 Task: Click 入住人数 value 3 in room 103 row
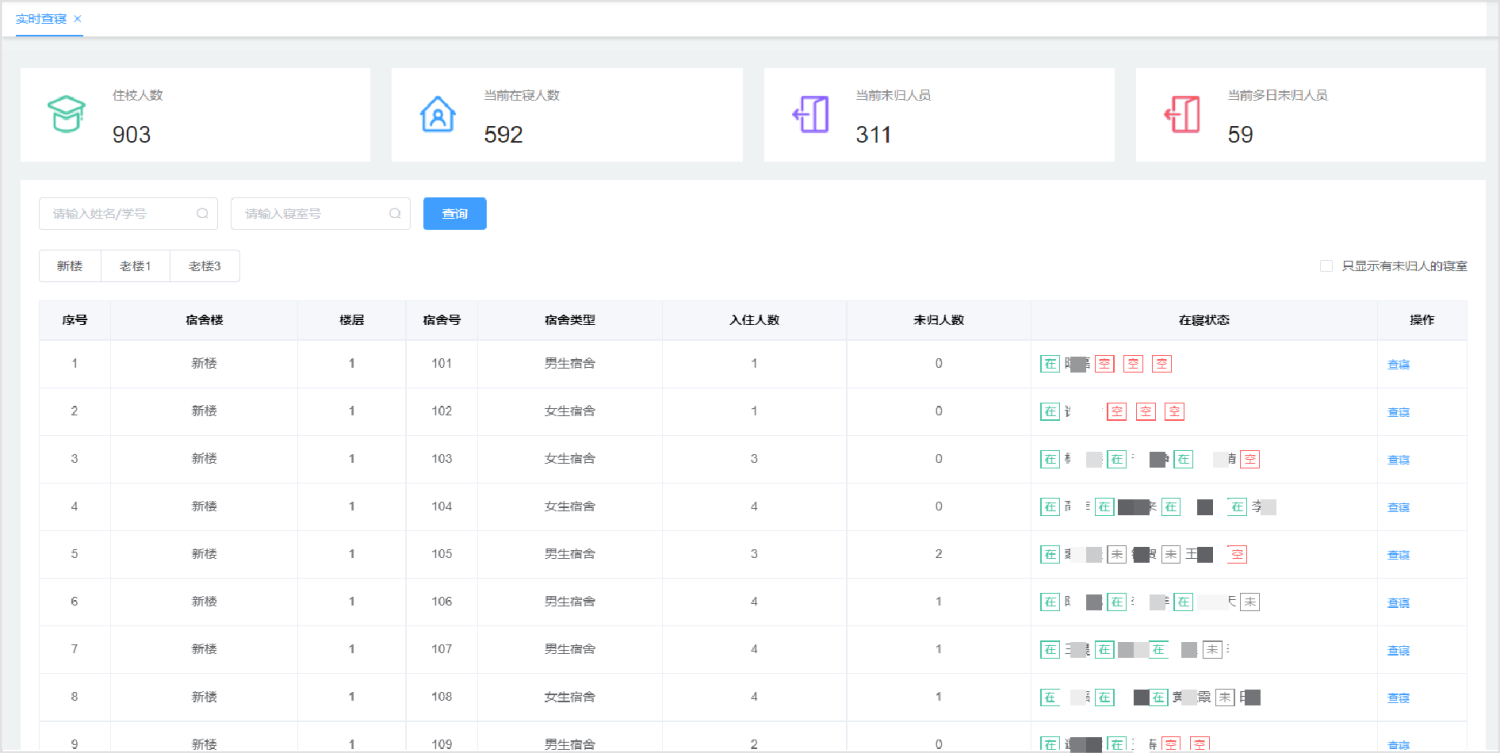754,459
